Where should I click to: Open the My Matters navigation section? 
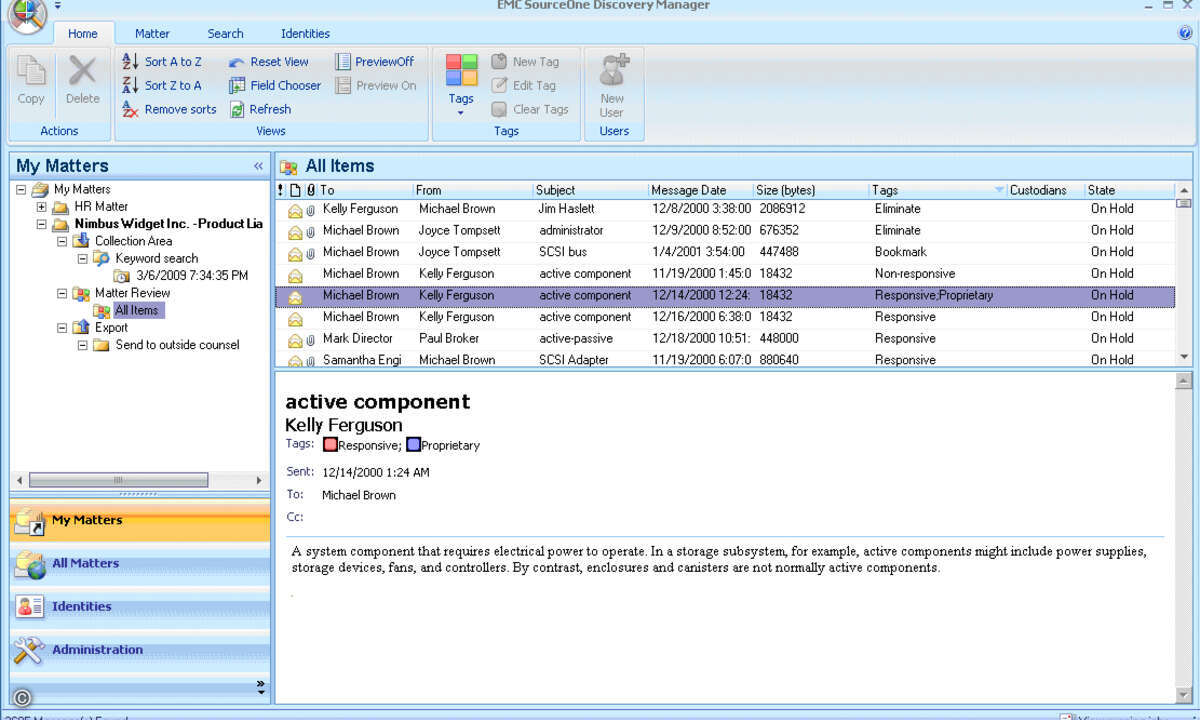[140, 521]
